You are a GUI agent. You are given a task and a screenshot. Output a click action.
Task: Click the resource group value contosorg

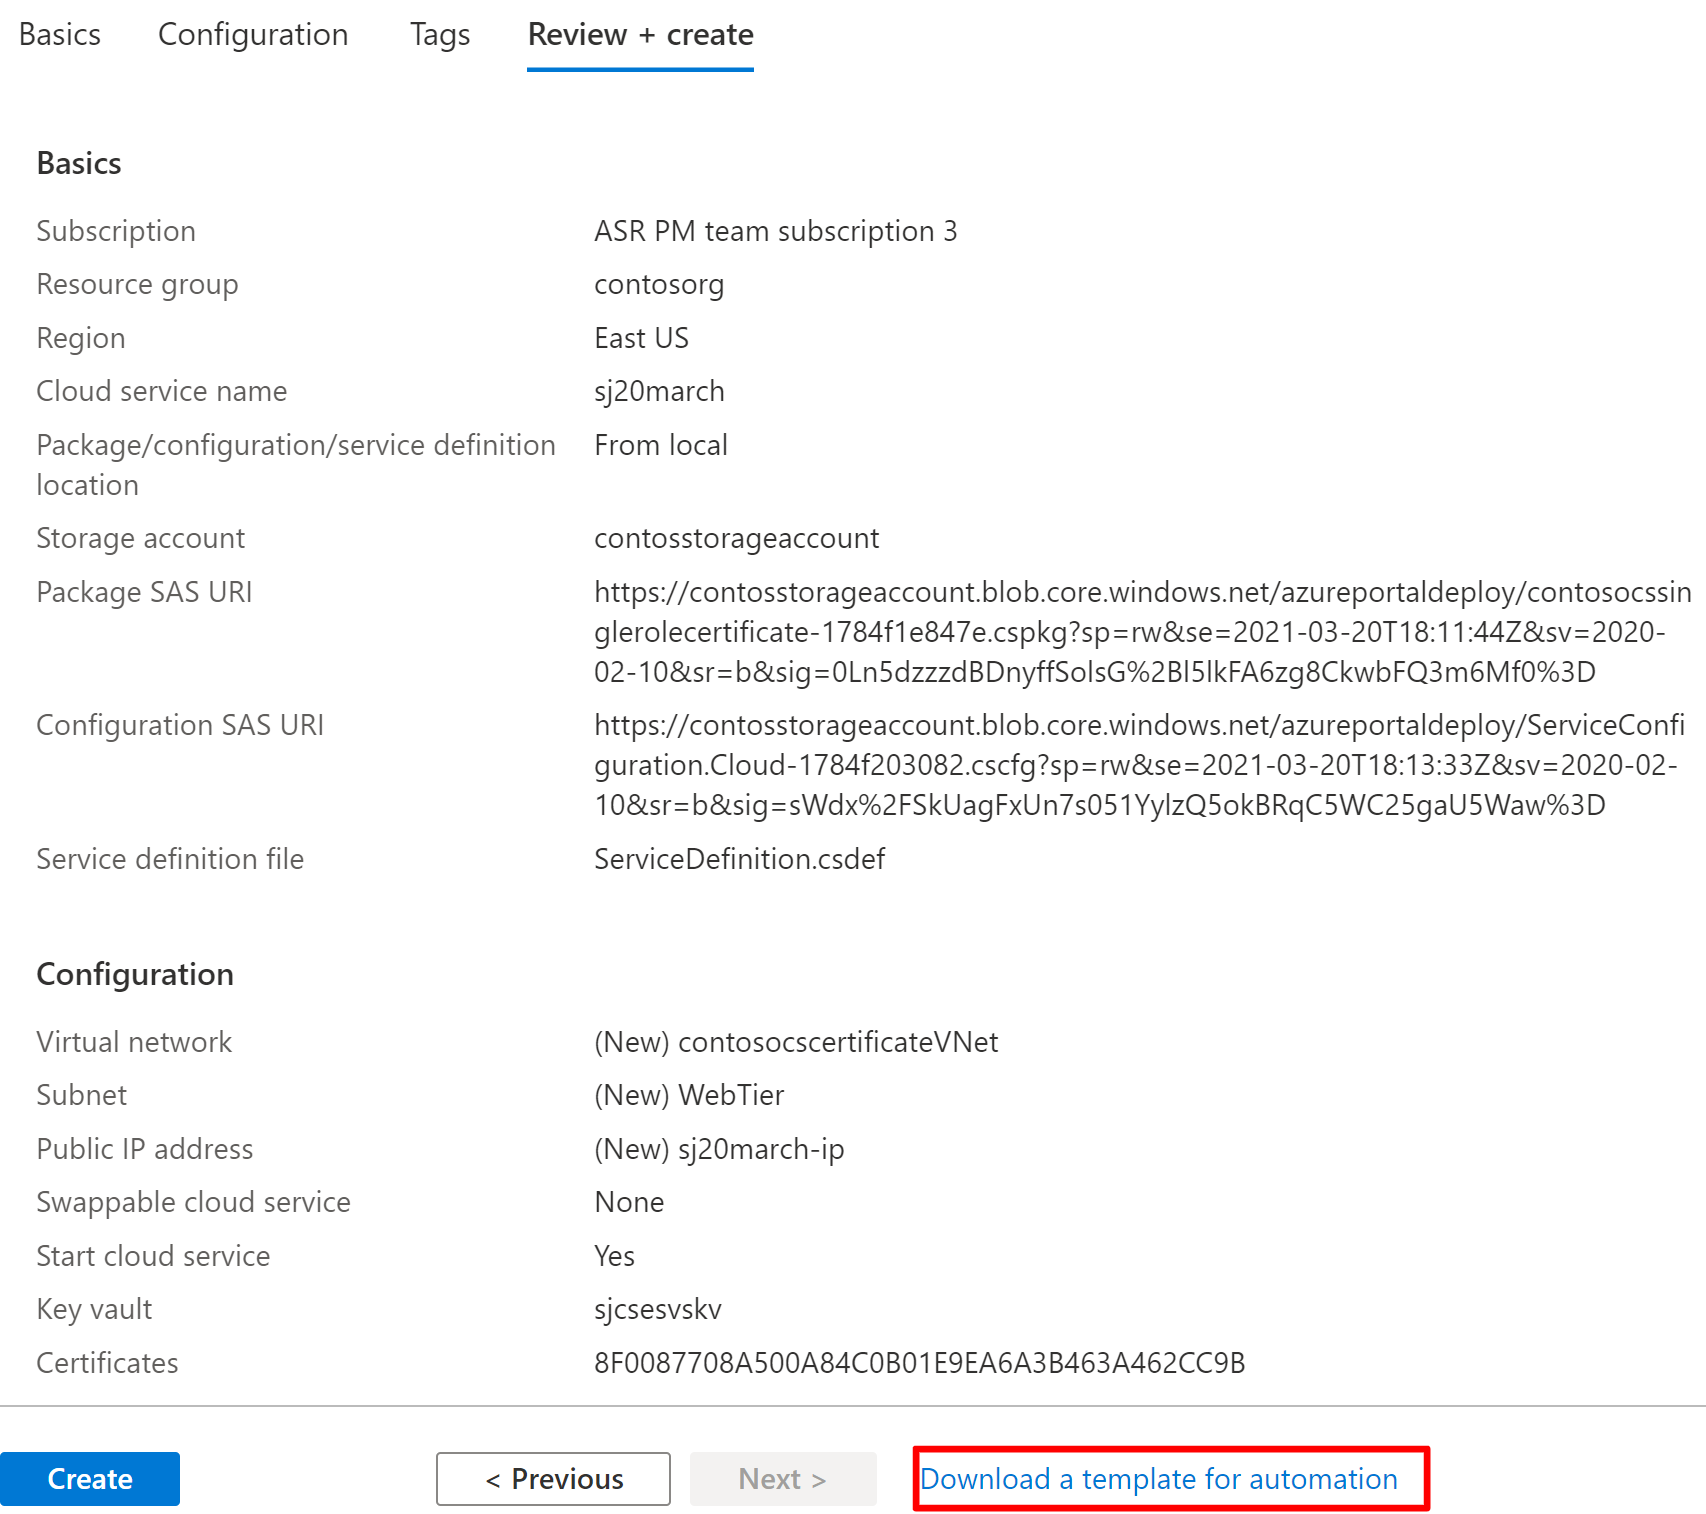click(x=659, y=284)
